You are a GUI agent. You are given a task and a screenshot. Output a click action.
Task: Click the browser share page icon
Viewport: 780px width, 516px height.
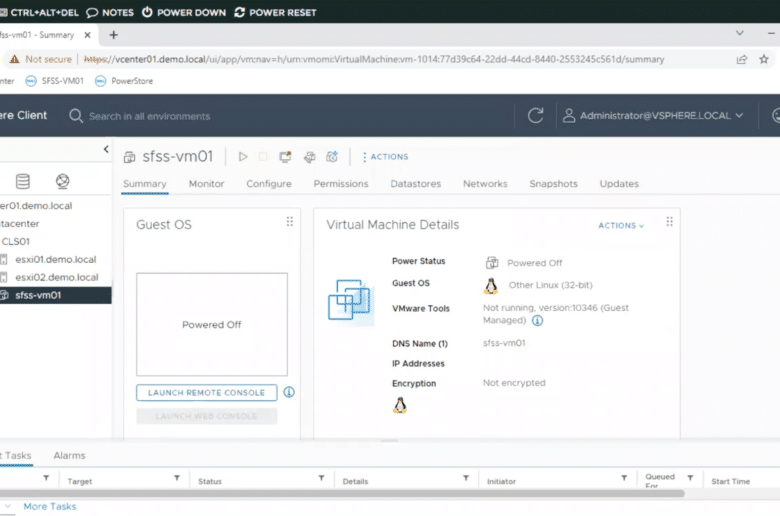(x=742, y=59)
